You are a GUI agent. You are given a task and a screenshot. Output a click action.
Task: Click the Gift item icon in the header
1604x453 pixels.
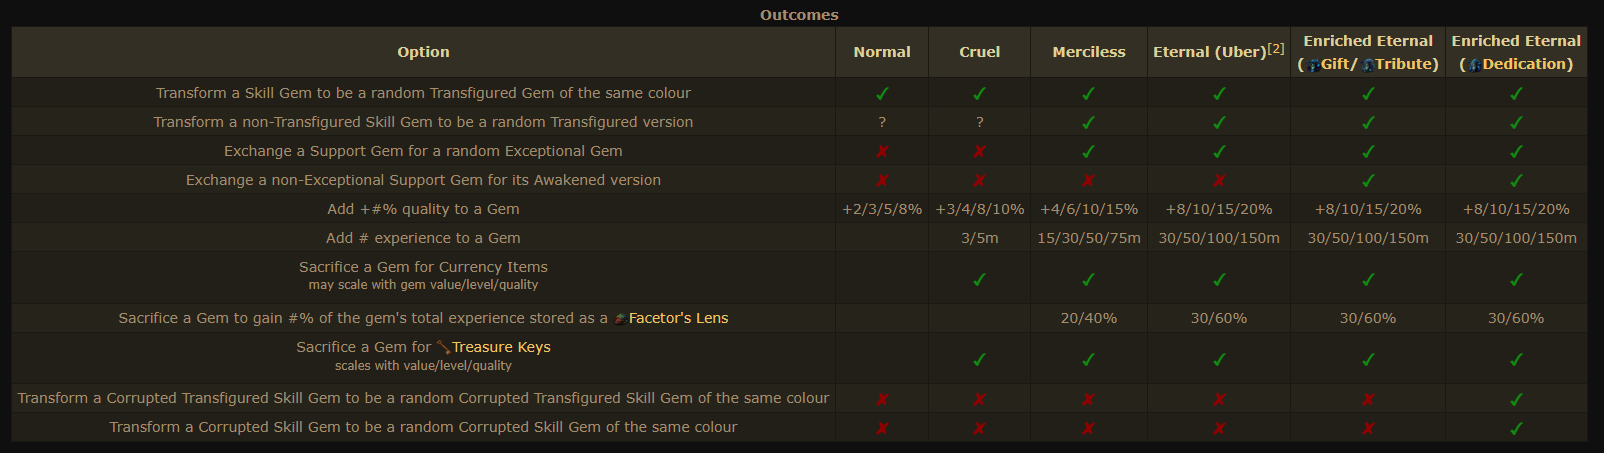[1313, 65]
